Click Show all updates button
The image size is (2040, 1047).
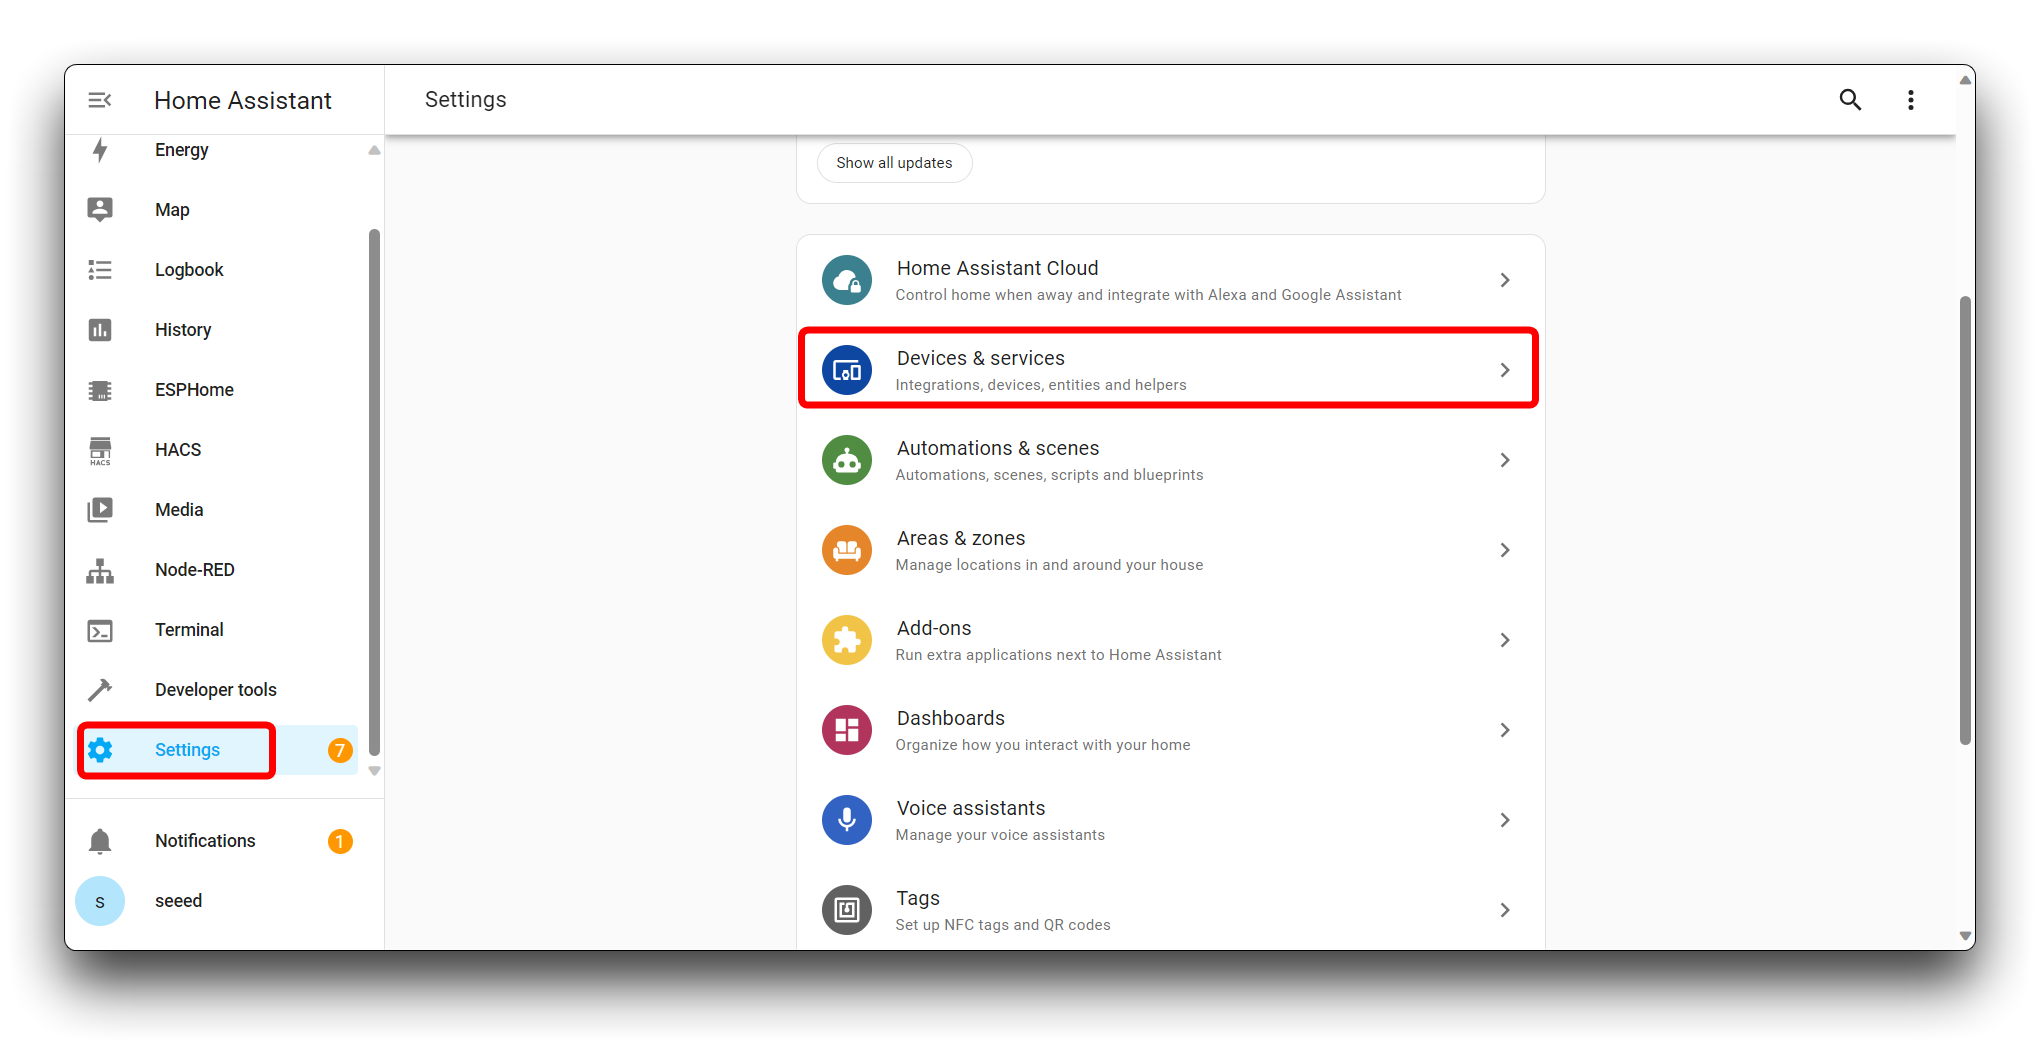click(x=894, y=163)
